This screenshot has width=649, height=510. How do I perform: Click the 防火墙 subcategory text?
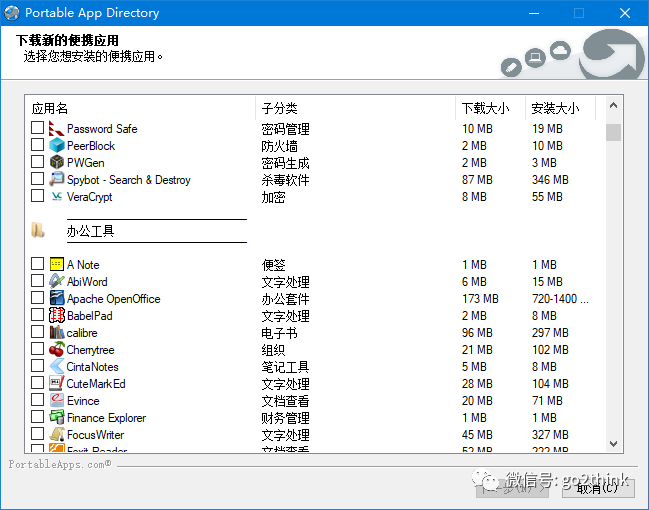(279, 146)
